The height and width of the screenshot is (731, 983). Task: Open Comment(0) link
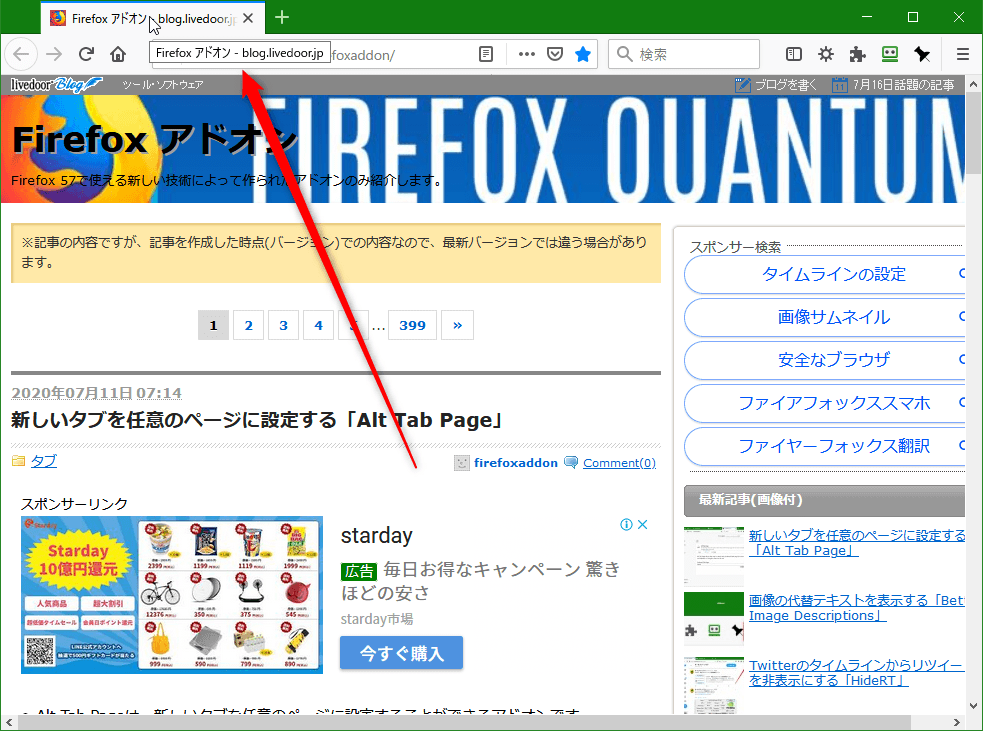click(x=619, y=463)
